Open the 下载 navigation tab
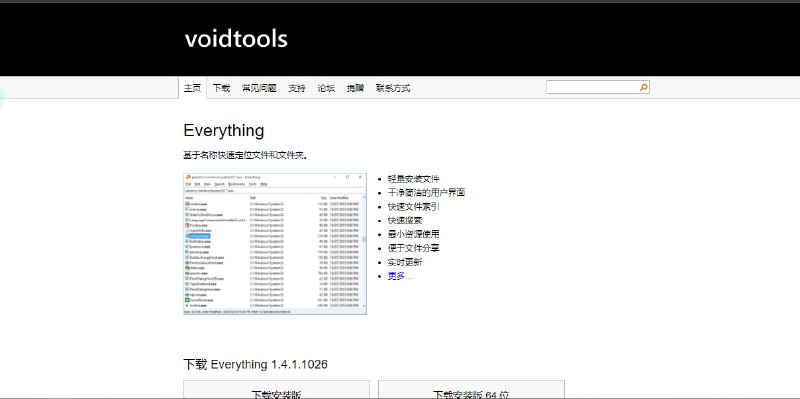Screen dimensions: 800x399 pyautogui.click(x=221, y=88)
